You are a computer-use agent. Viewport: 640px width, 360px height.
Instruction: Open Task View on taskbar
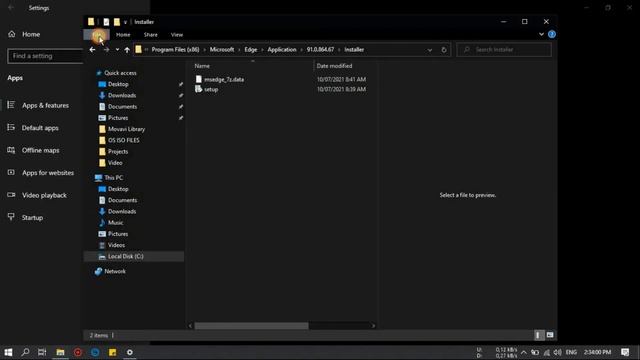coord(42,352)
